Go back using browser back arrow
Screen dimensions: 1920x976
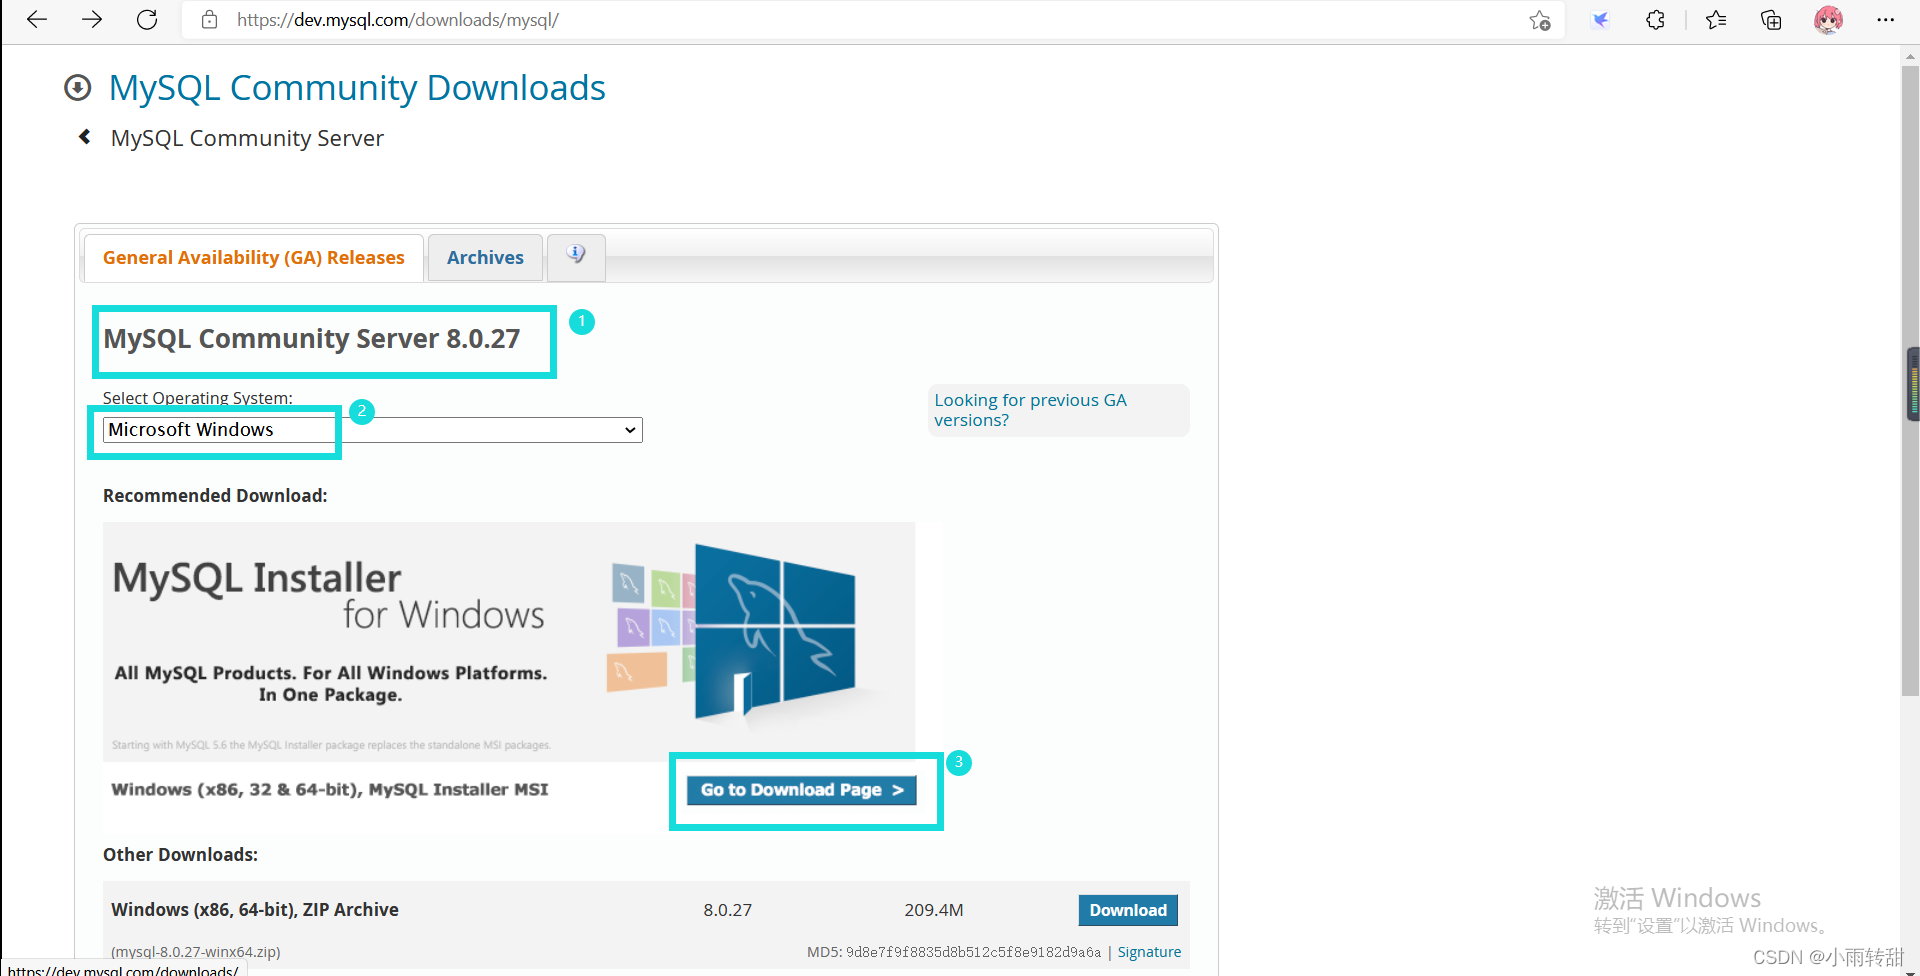click(x=37, y=20)
